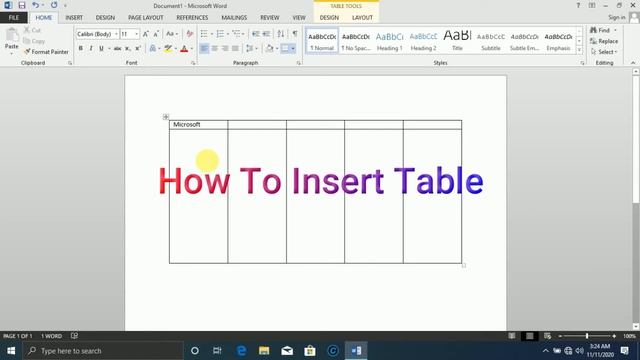Click the table move handle at top-left corner
The height and width of the screenshot is (360, 640).
coord(166,117)
